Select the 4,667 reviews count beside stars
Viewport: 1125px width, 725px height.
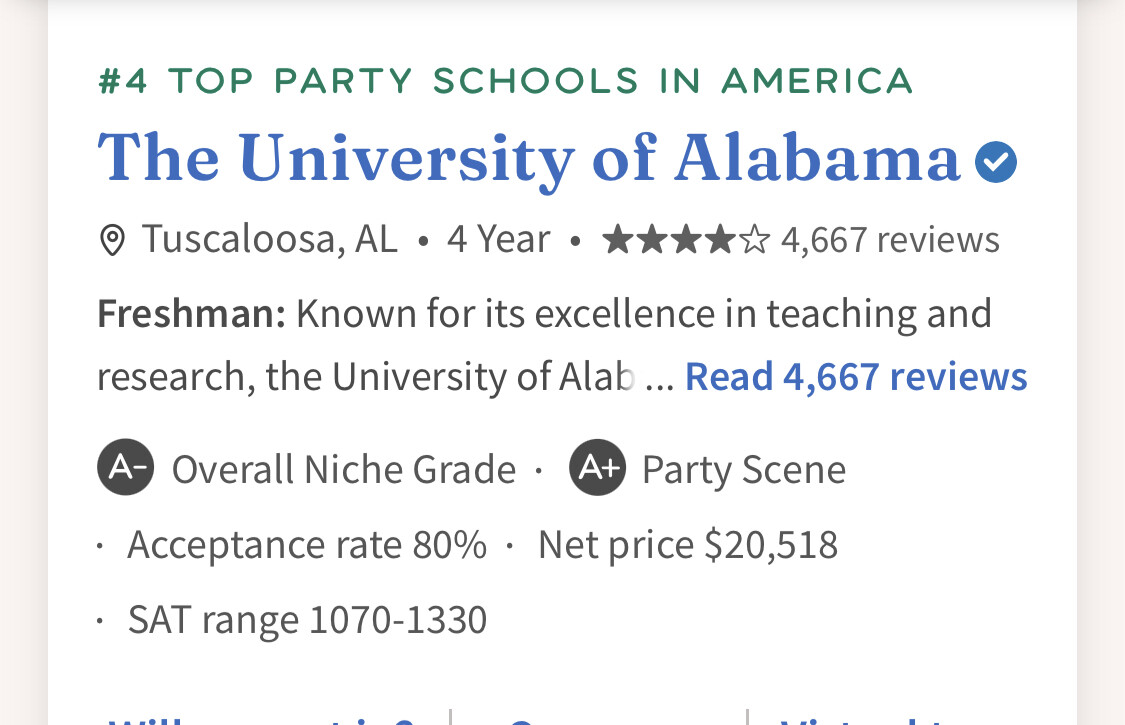pos(890,240)
